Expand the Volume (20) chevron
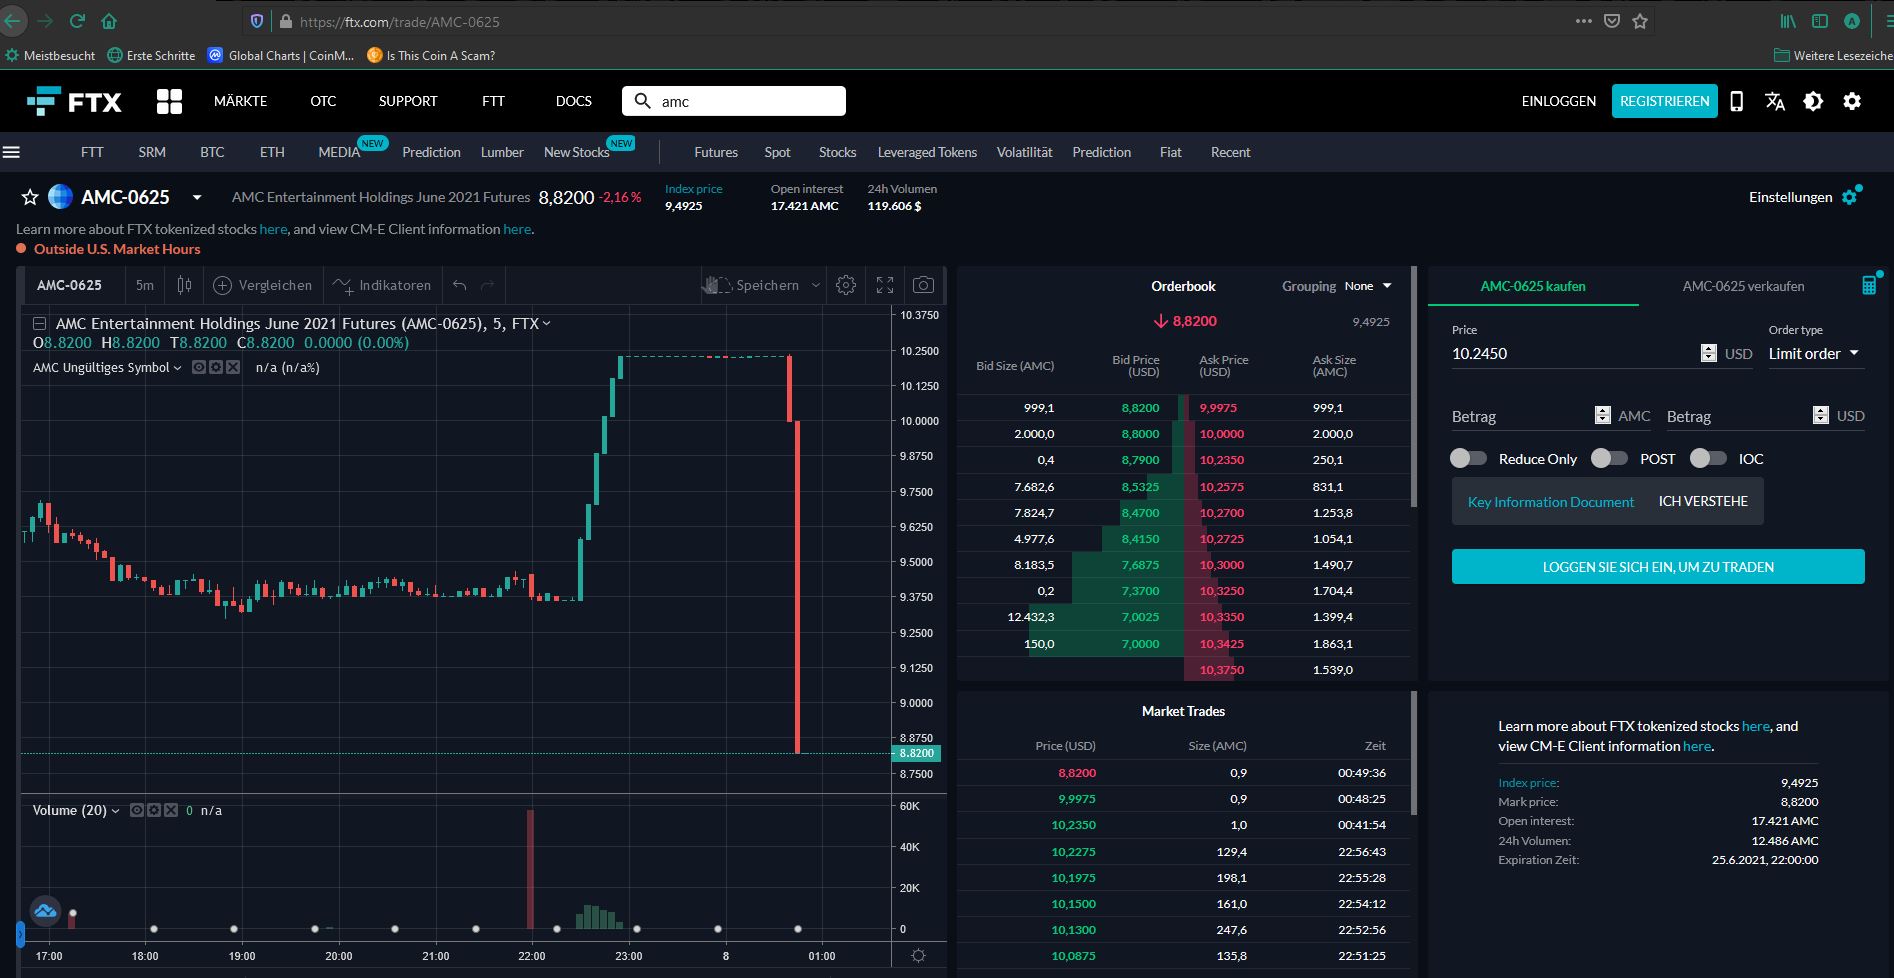The height and width of the screenshot is (978, 1894). point(115,810)
